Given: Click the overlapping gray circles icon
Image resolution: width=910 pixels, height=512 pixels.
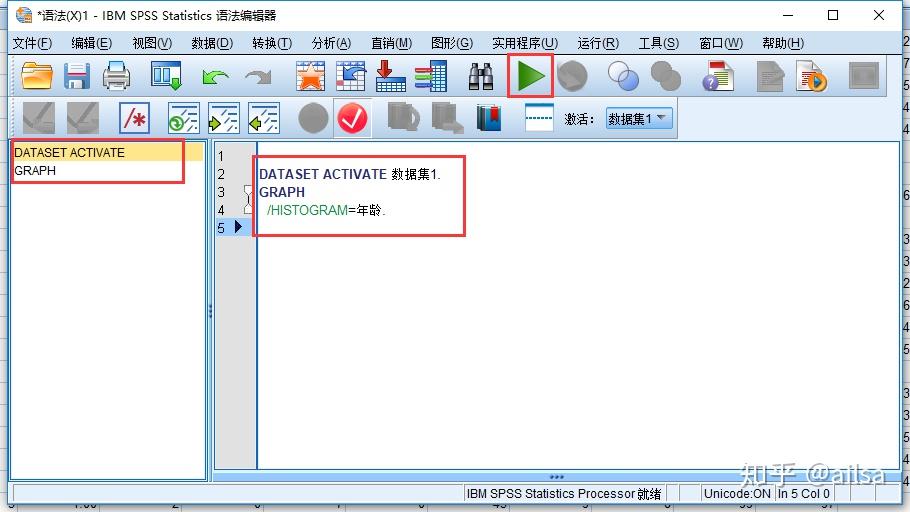Looking at the screenshot, I should point(666,76).
